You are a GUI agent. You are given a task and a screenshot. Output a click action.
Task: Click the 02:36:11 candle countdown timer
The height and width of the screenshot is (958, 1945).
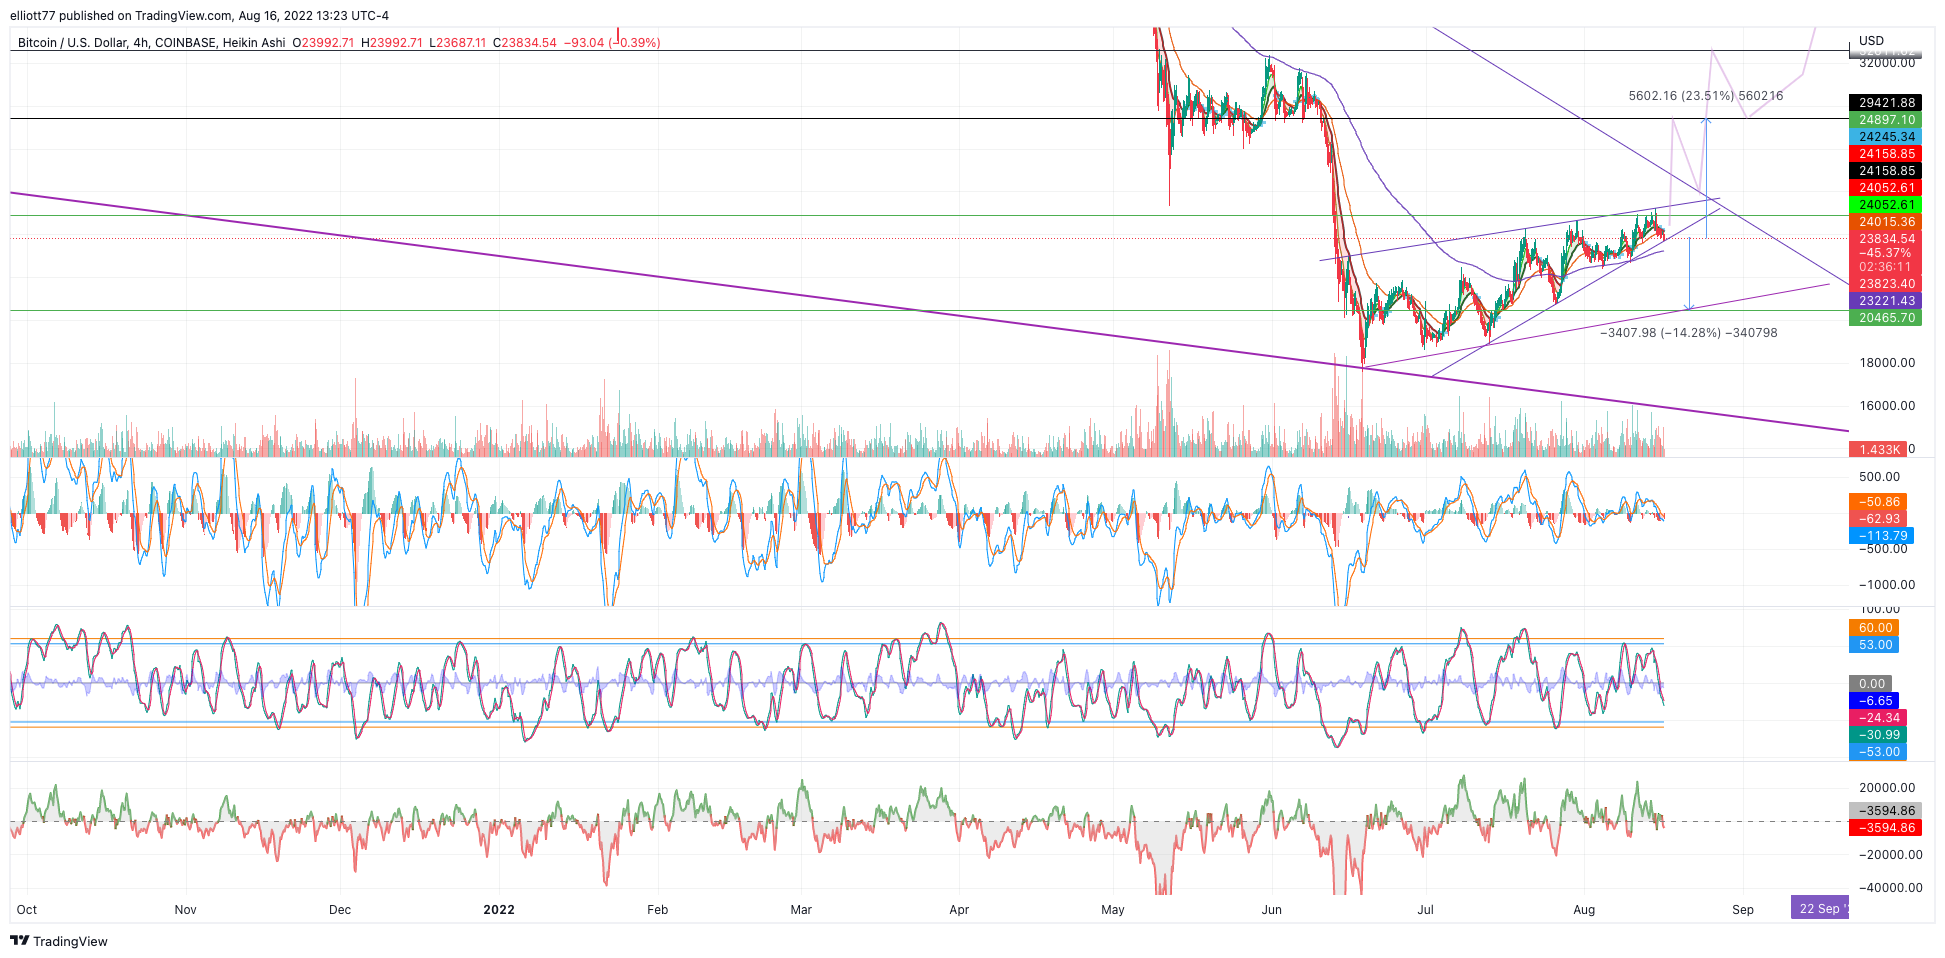pos(1885,267)
